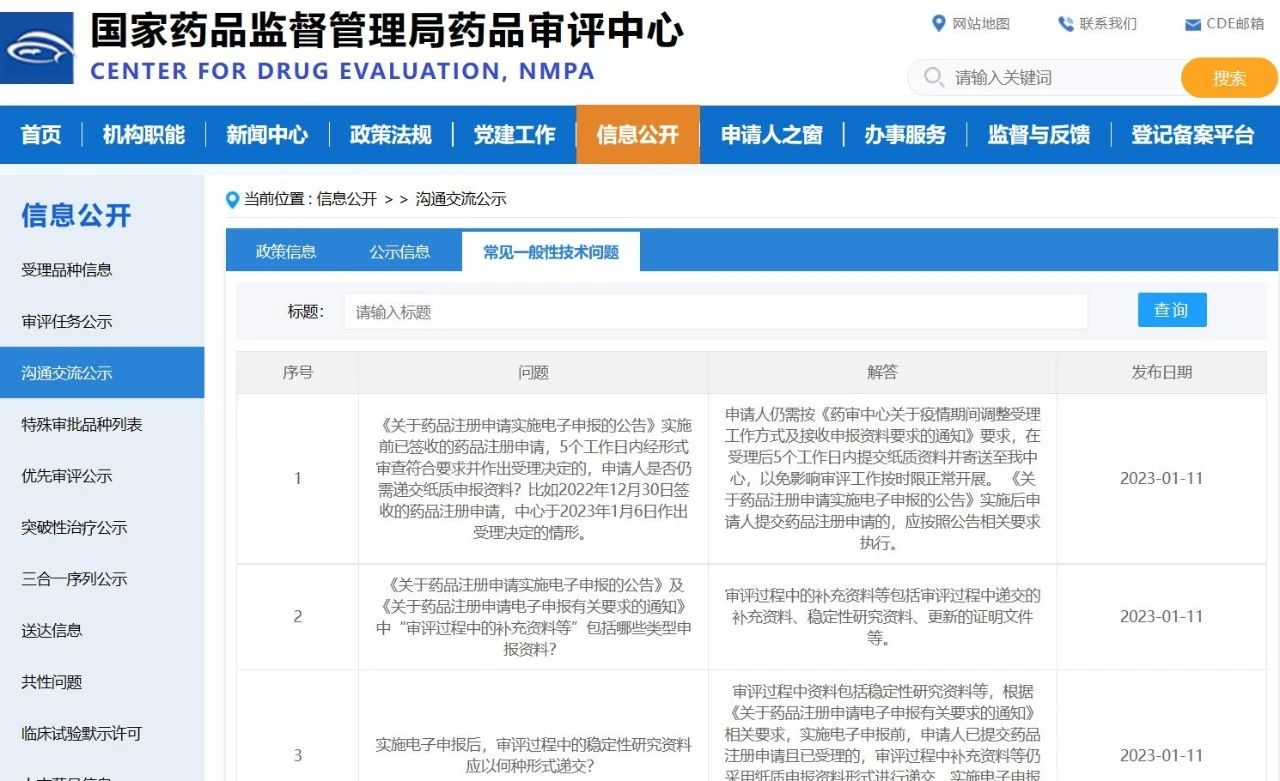1280x781 pixels.
Task: Click the question text in row 1
Action: pyautogui.click(x=533, y=478)
